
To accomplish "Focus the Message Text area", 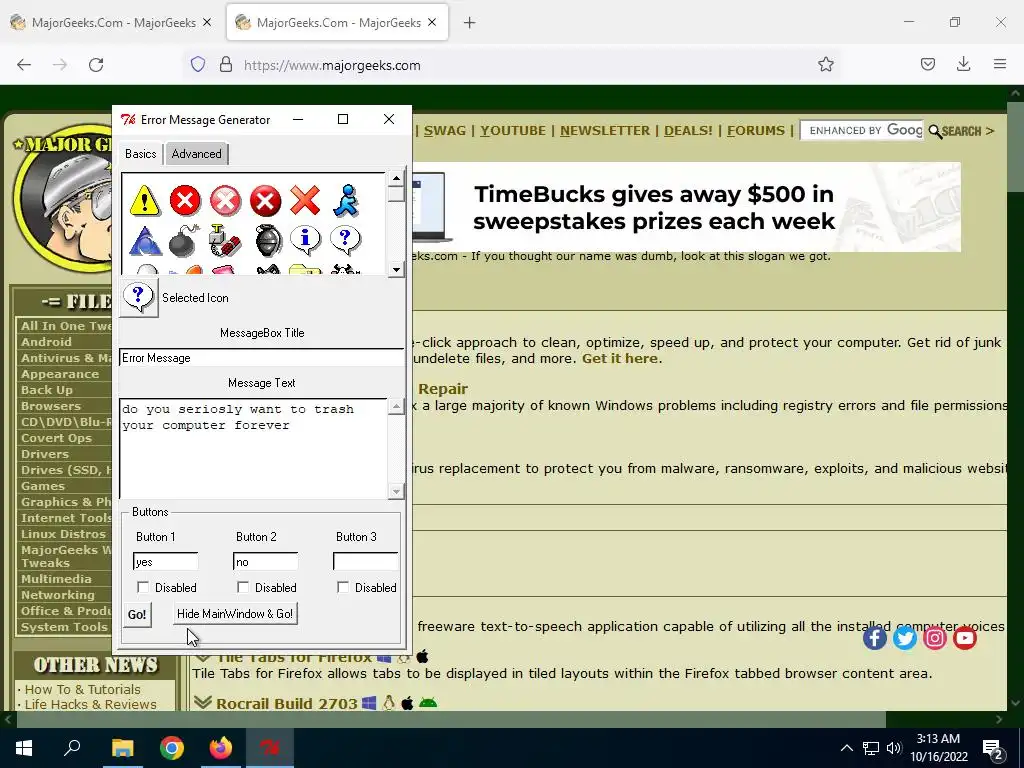I will pos(254,449).
